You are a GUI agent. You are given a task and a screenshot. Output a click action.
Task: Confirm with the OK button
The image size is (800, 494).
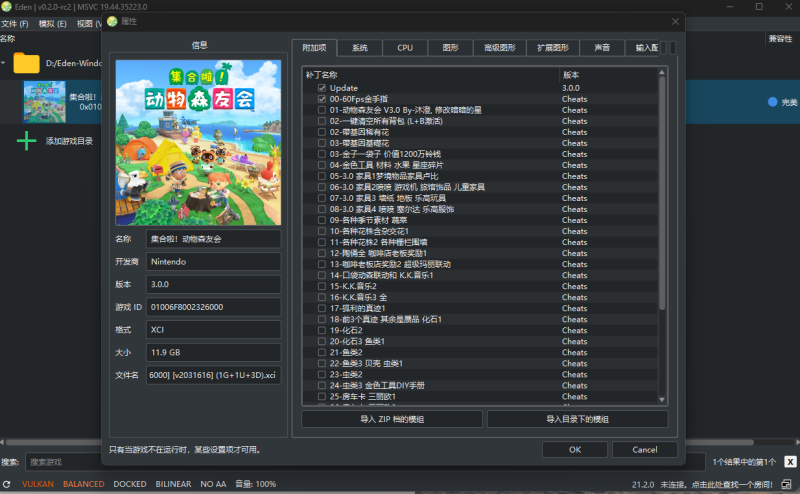(x=575, y=450)
